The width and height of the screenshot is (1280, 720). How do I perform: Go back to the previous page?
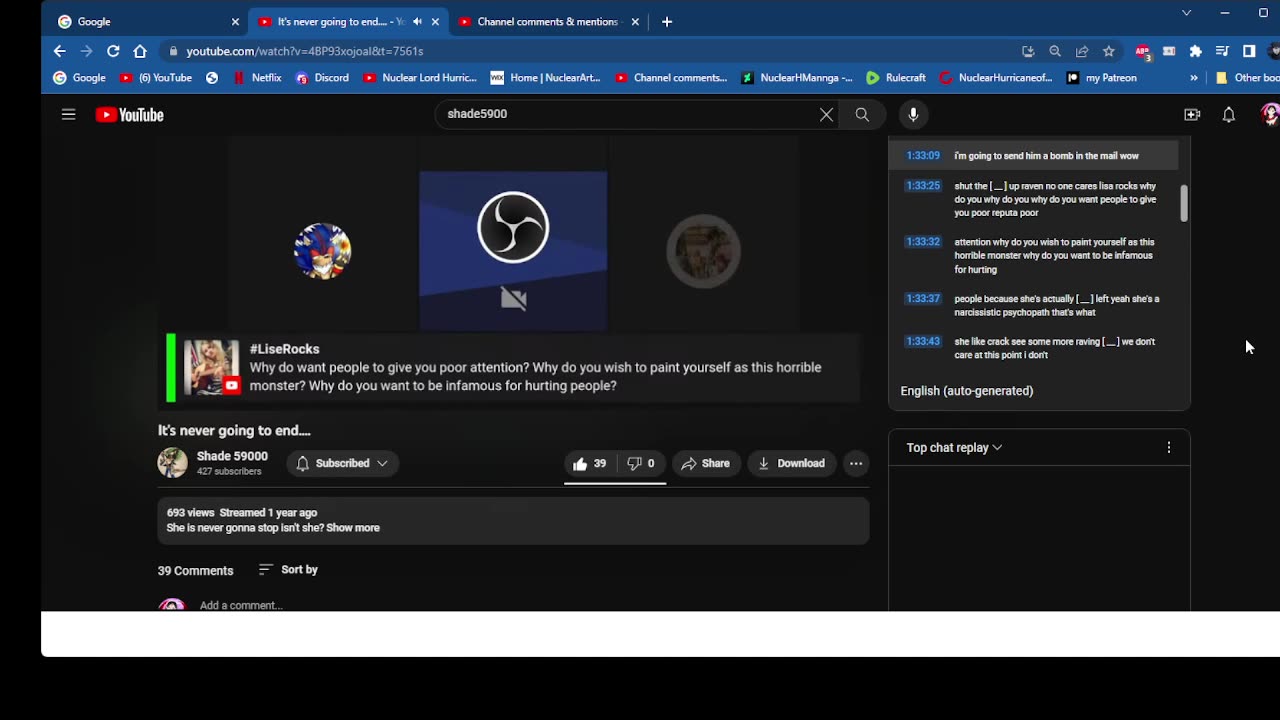[x=59, y=51]
